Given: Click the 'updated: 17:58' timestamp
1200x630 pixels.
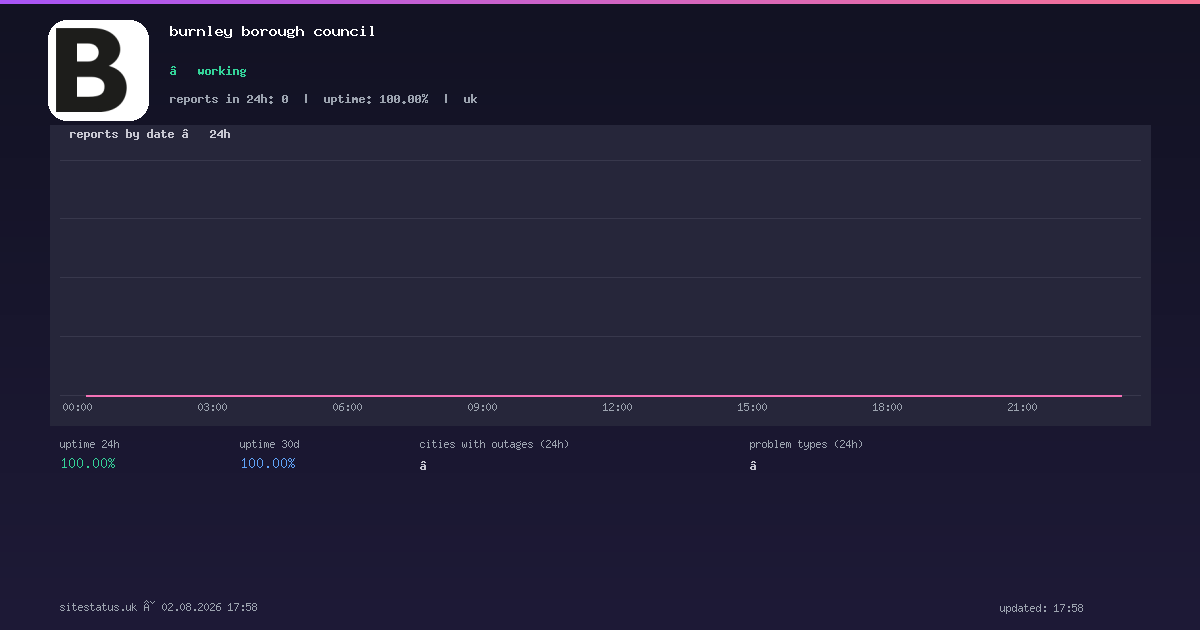Looking at the screenshot, I should (1041, 608).
